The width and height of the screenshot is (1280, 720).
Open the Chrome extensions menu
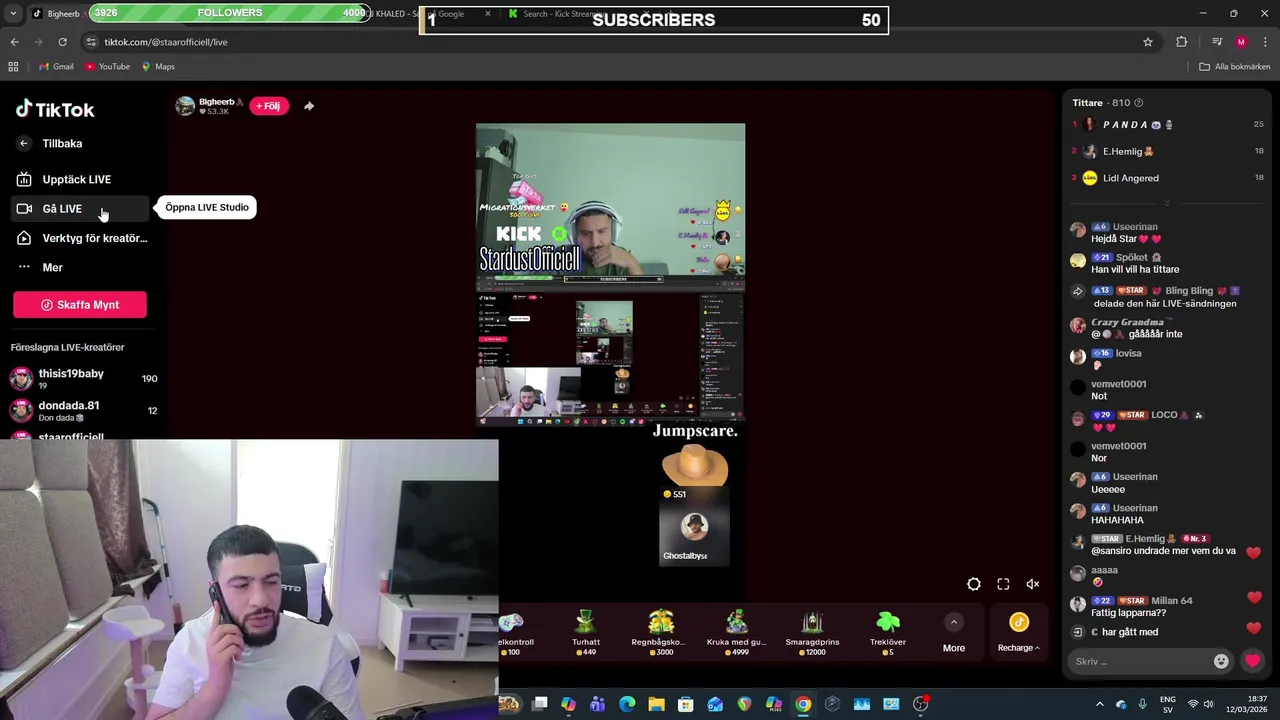click(x=1182, y=42)
